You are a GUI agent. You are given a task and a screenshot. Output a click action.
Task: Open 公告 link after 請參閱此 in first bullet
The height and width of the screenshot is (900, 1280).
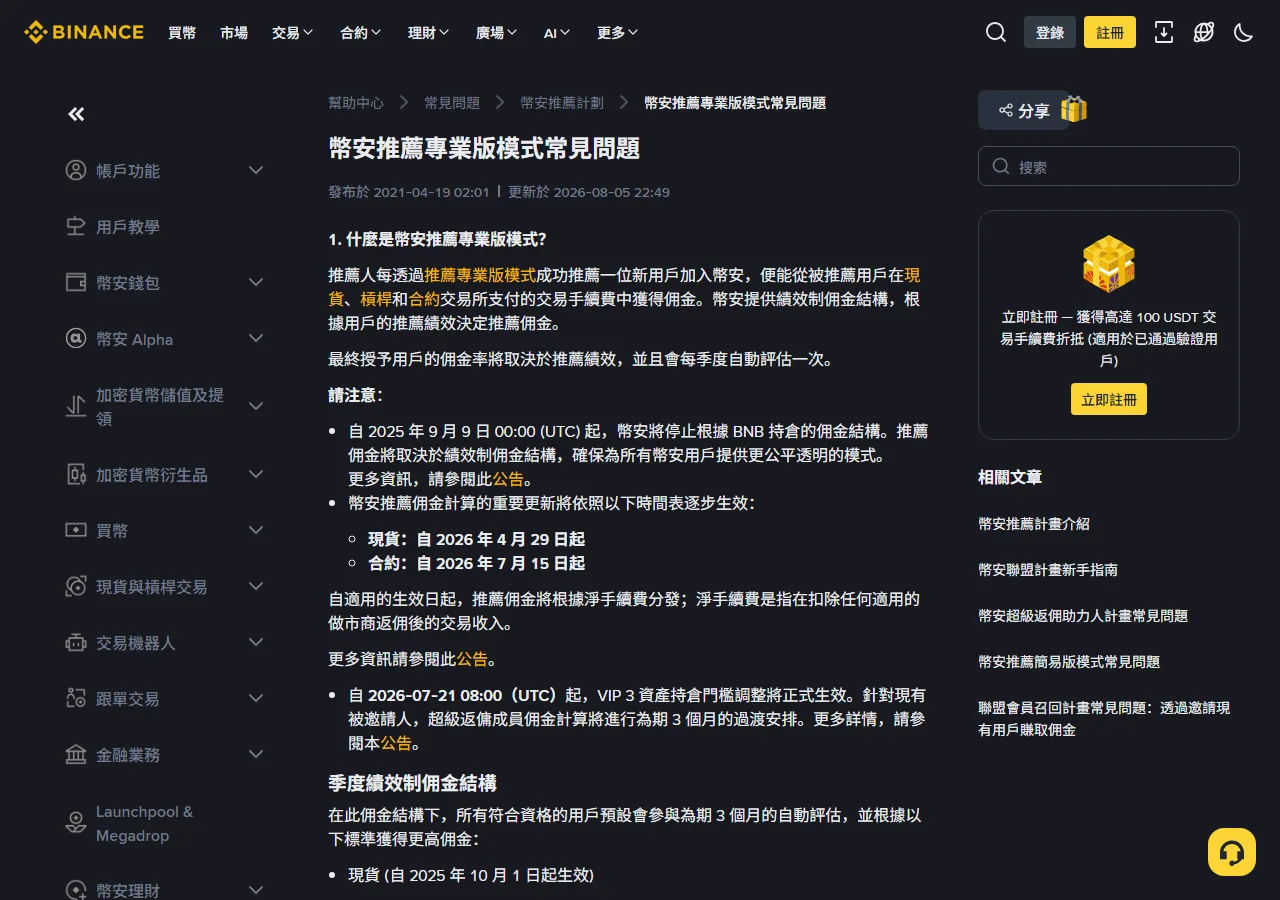click(x=508, y=479)
